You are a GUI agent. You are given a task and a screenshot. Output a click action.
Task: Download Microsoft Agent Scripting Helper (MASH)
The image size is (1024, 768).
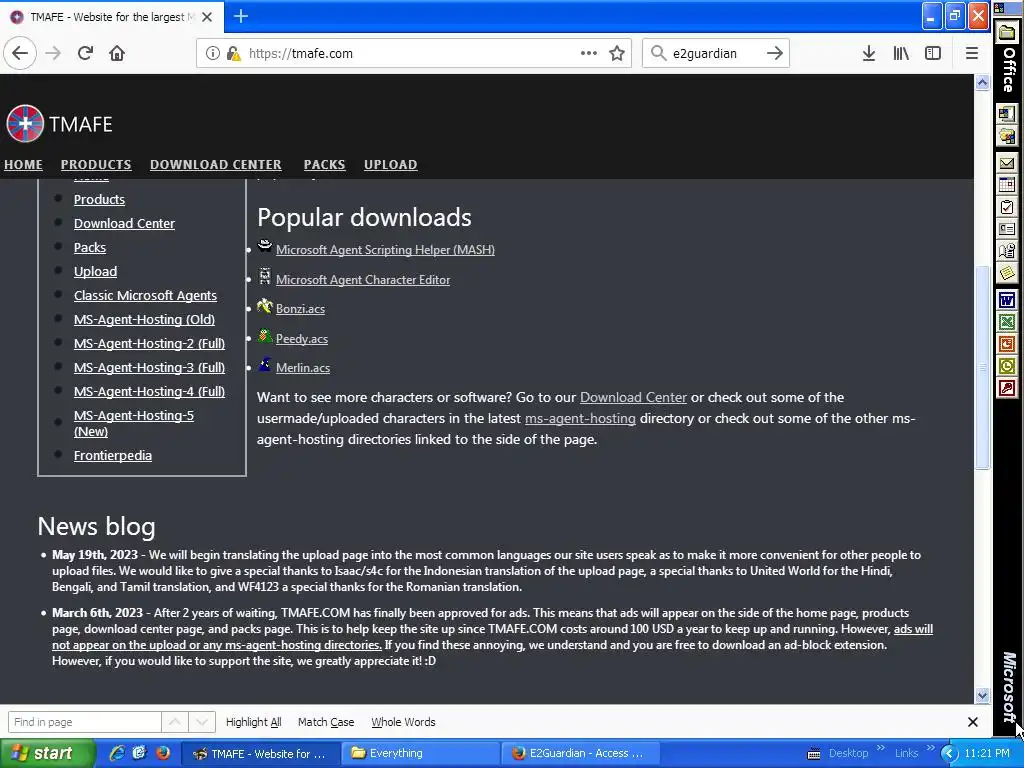pos(385,249)
